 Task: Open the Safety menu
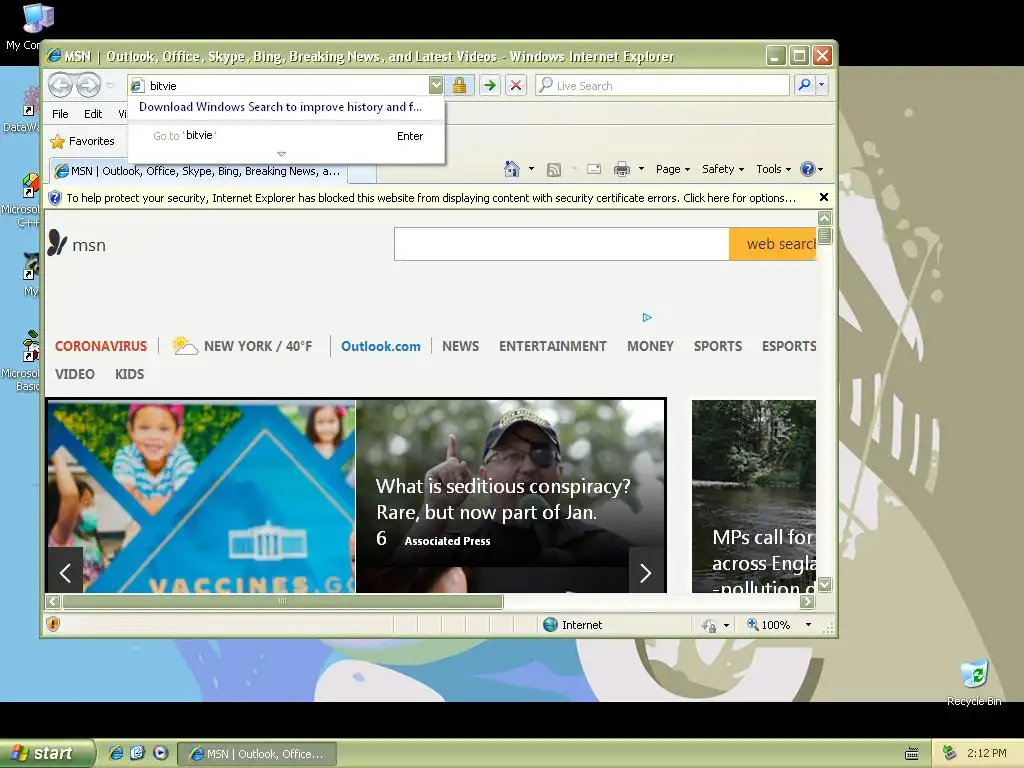[723, 169]
